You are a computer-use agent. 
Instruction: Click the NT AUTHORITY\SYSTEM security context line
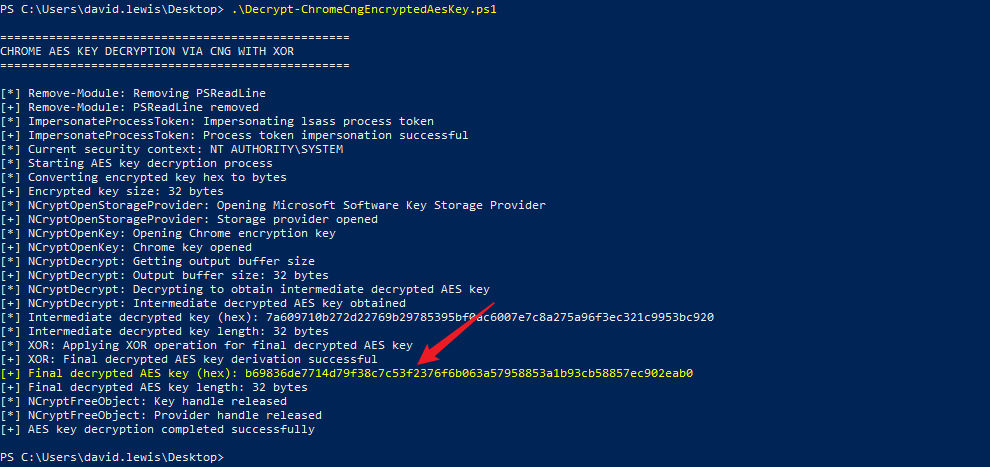pos(172,150)
